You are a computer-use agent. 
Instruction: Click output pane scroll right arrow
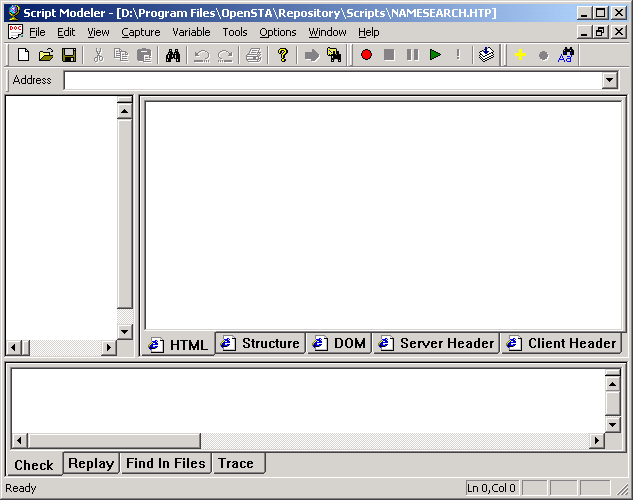point(596,440)
